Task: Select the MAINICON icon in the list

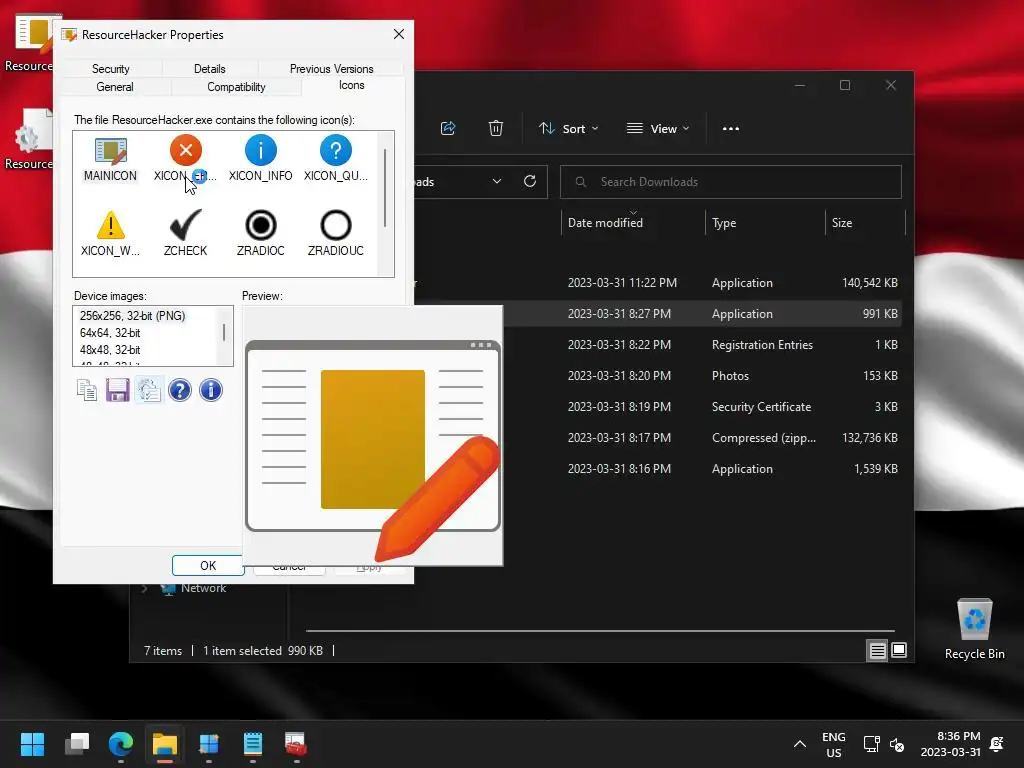Action: tap(110, 159)
